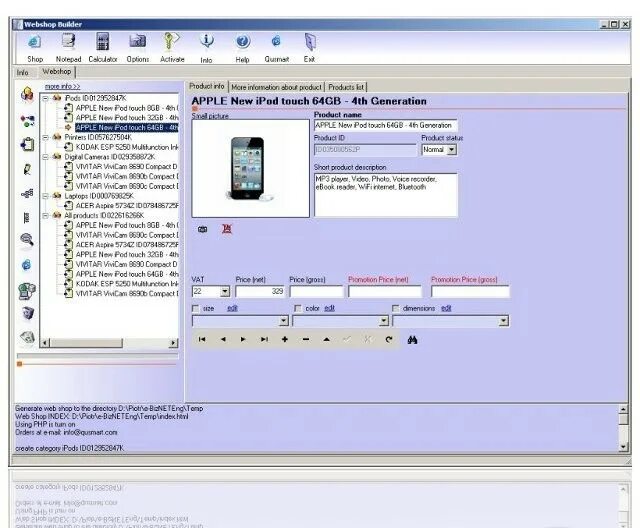Image resolution: width=640 pixels, height=528 pixels.
Task: Collapse the Digital Cameras category node
Action: (x=46, y=157)
